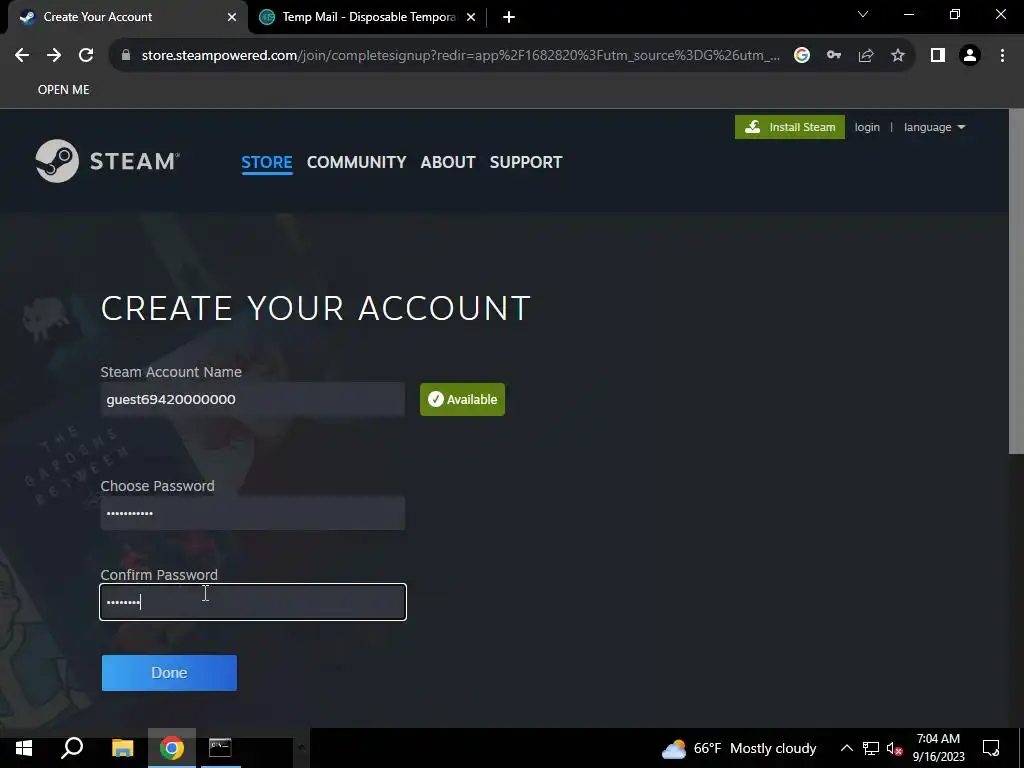Bookmark this page with the star icon
This screenshot has width=1024, height=768.
898,56
